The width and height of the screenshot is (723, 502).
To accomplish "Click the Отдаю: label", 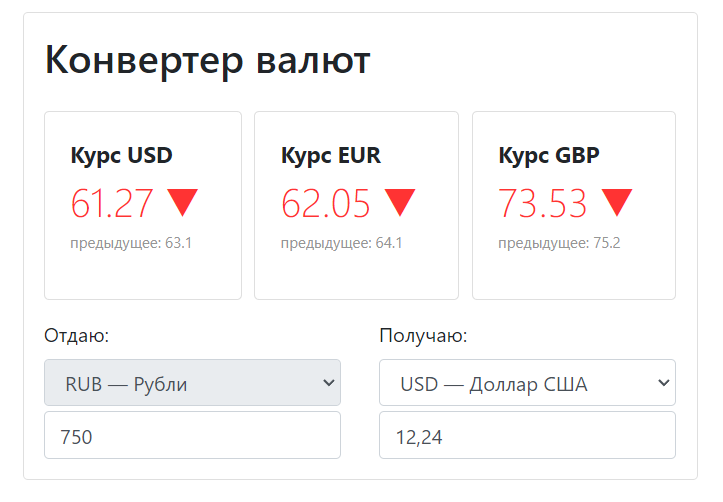I will pyautogui.click(x=77, y=336).
